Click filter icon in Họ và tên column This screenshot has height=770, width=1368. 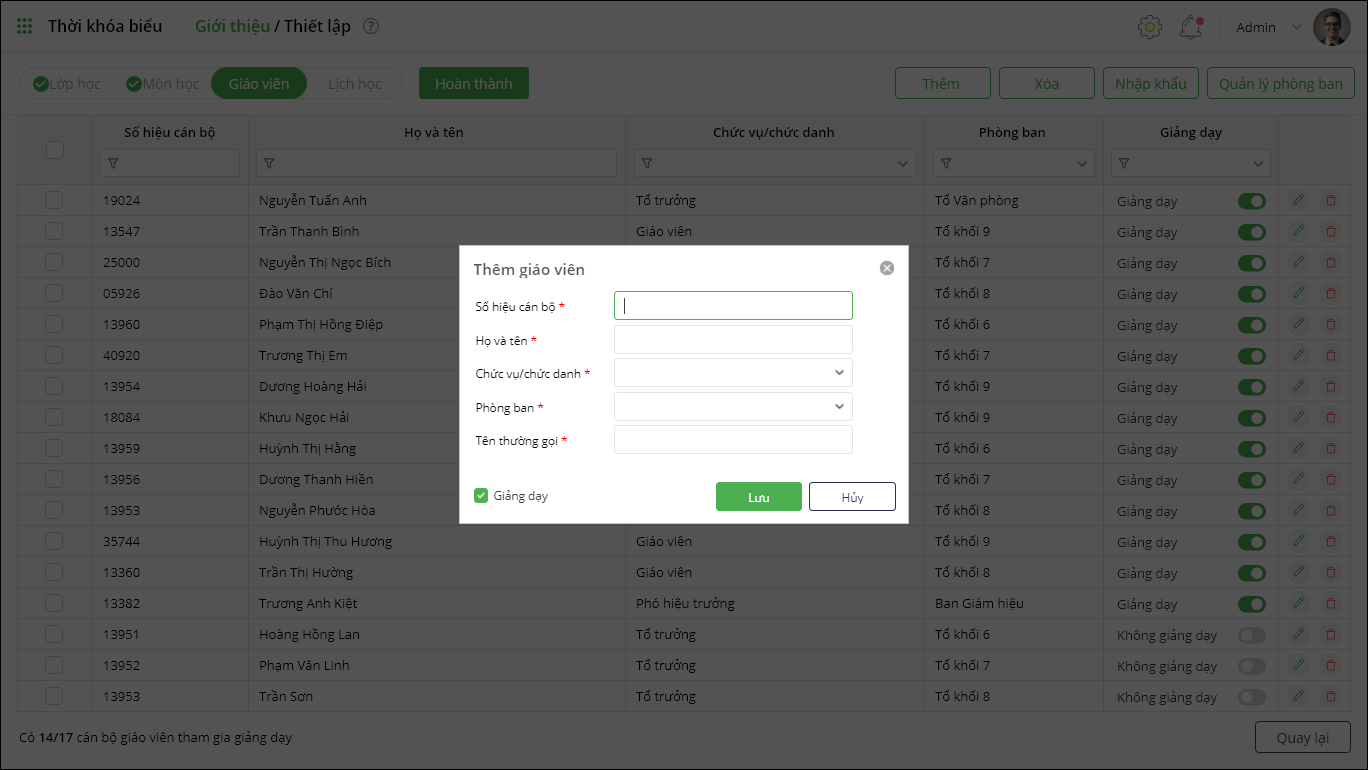point(268,163)
